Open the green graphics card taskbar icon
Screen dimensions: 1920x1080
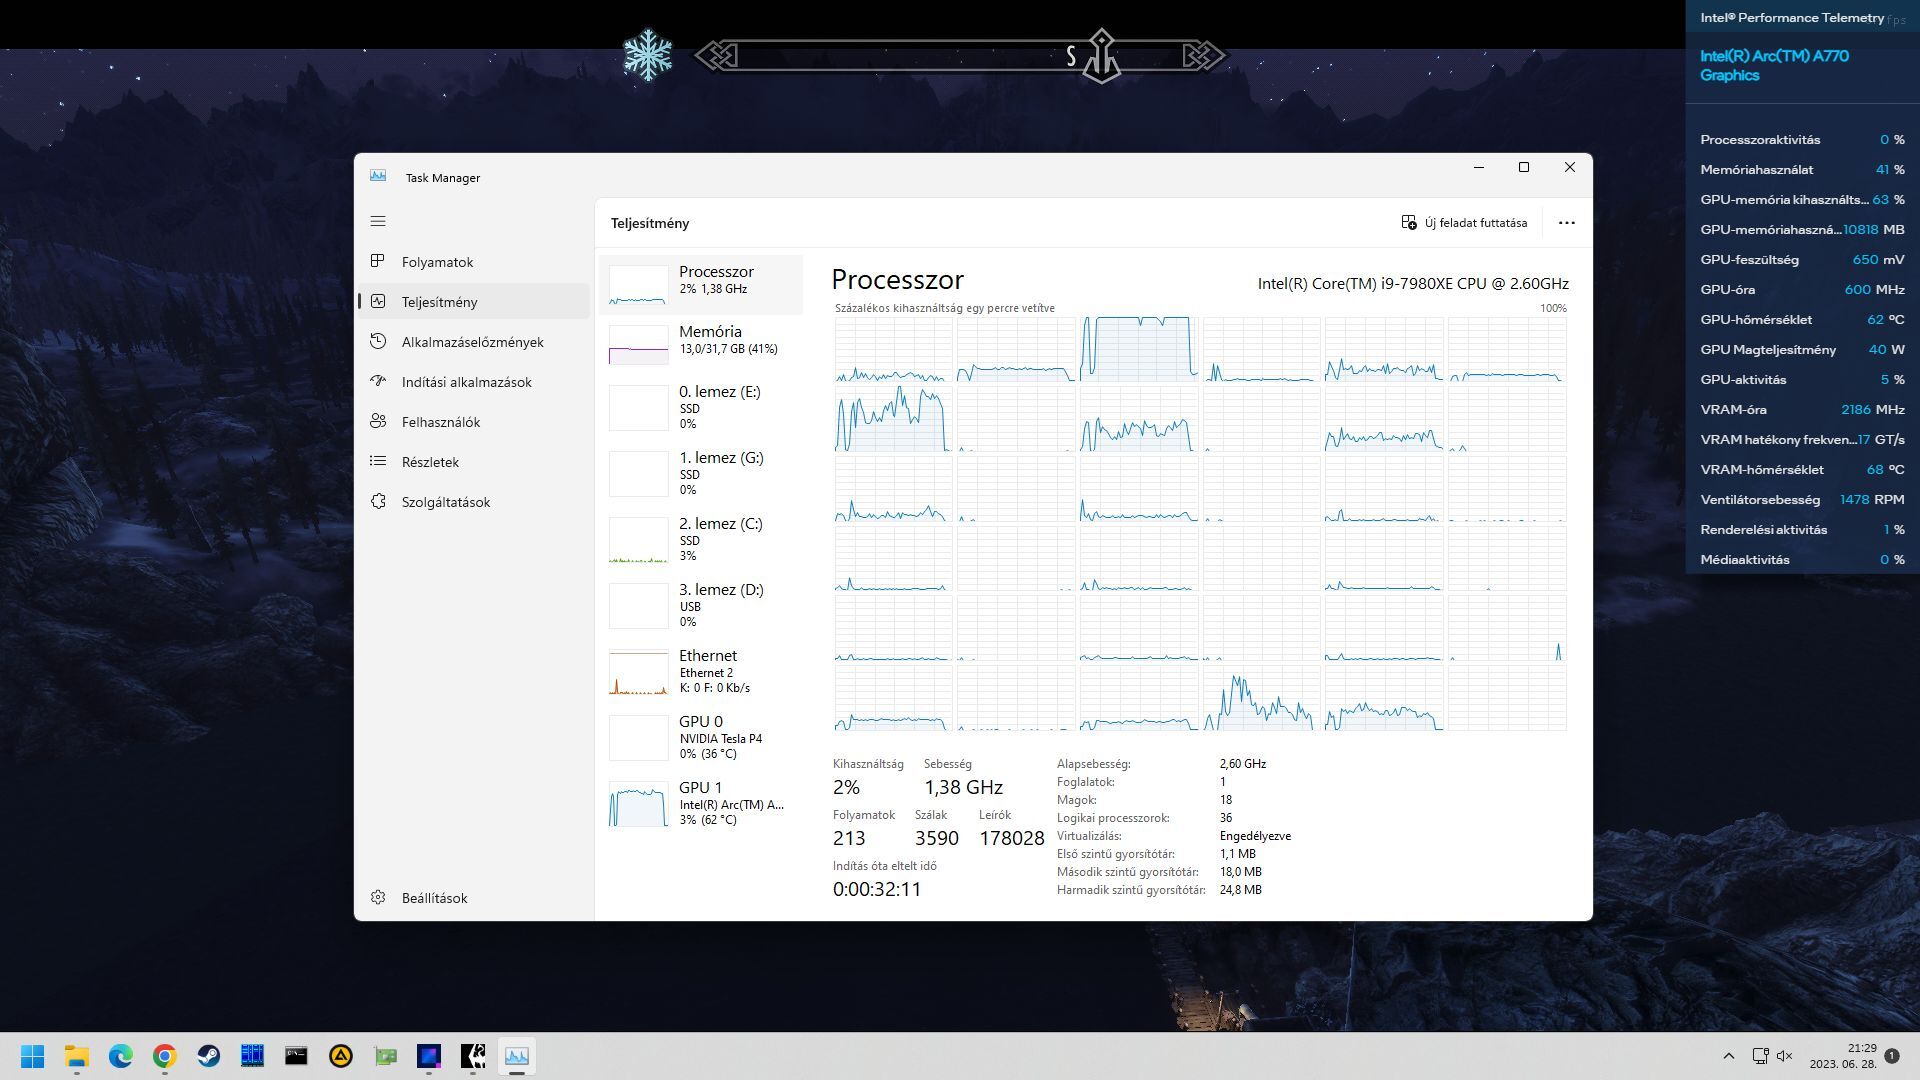coord(385,1056)
